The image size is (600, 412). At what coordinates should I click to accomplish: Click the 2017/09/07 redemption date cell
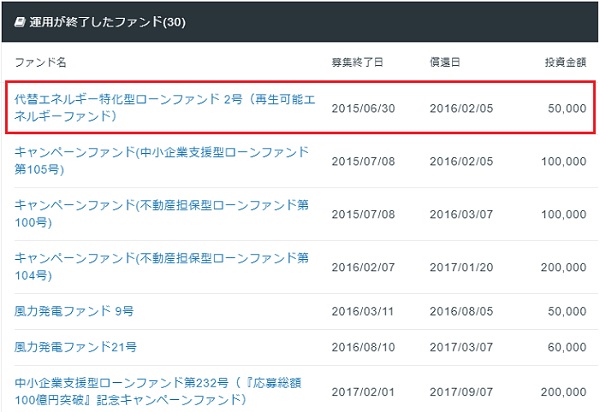click(x=462, y=391)
